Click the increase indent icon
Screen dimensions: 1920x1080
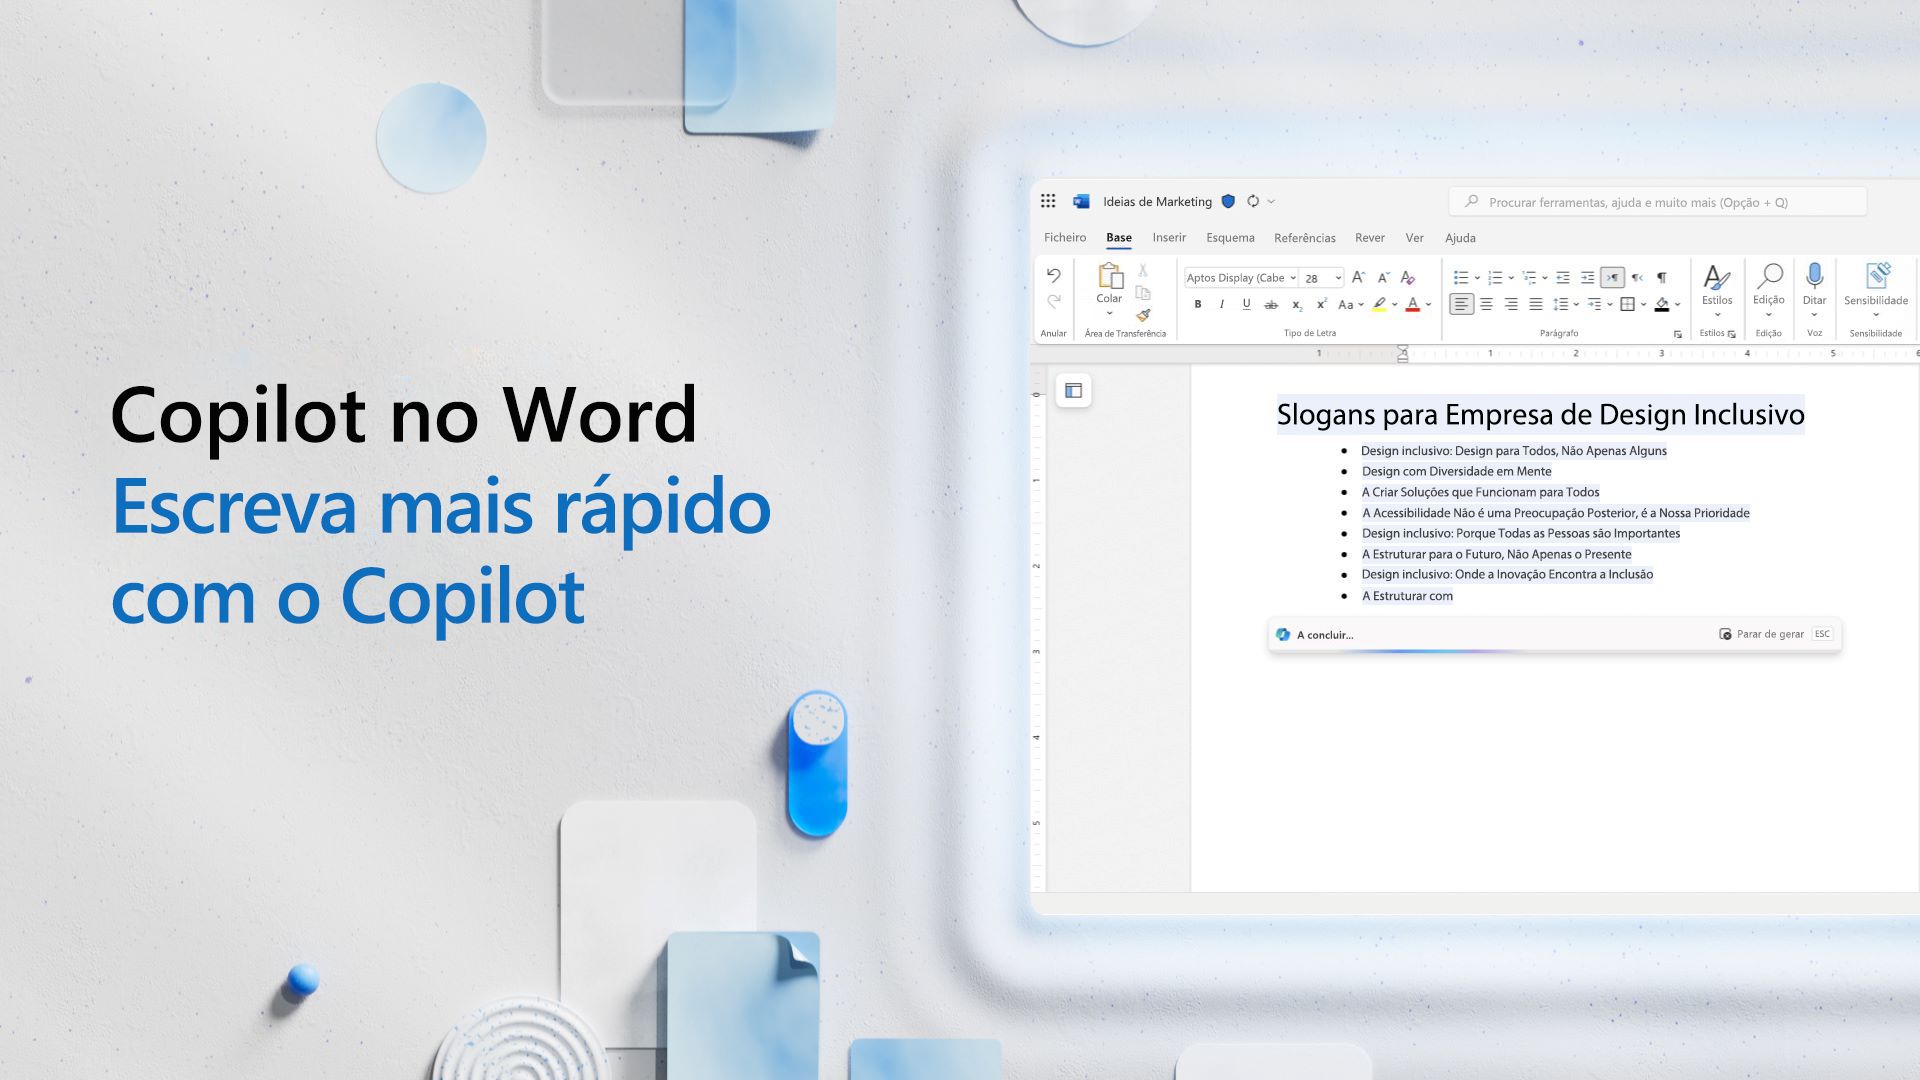pos(1587,277)
